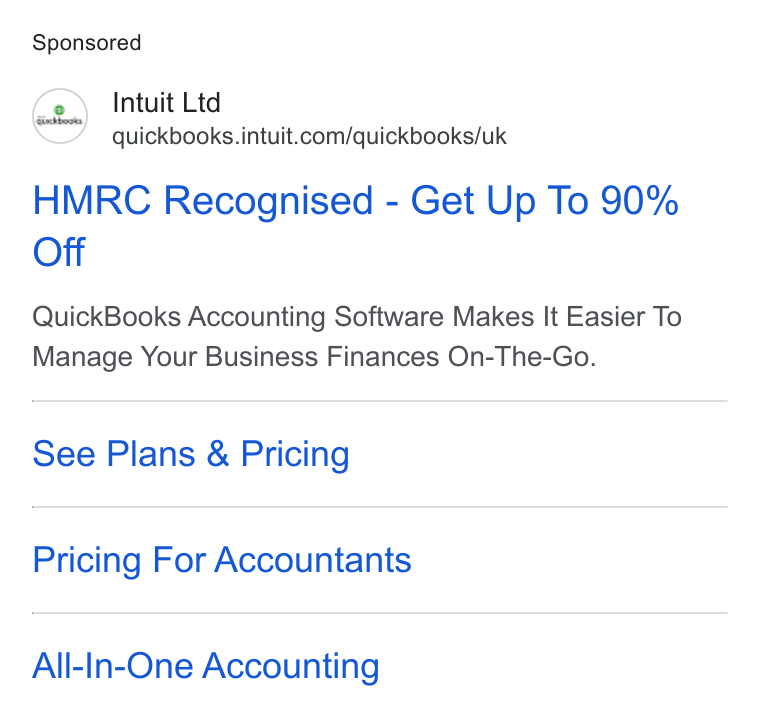Visit the plans and pricing page link

coord(190,454)
